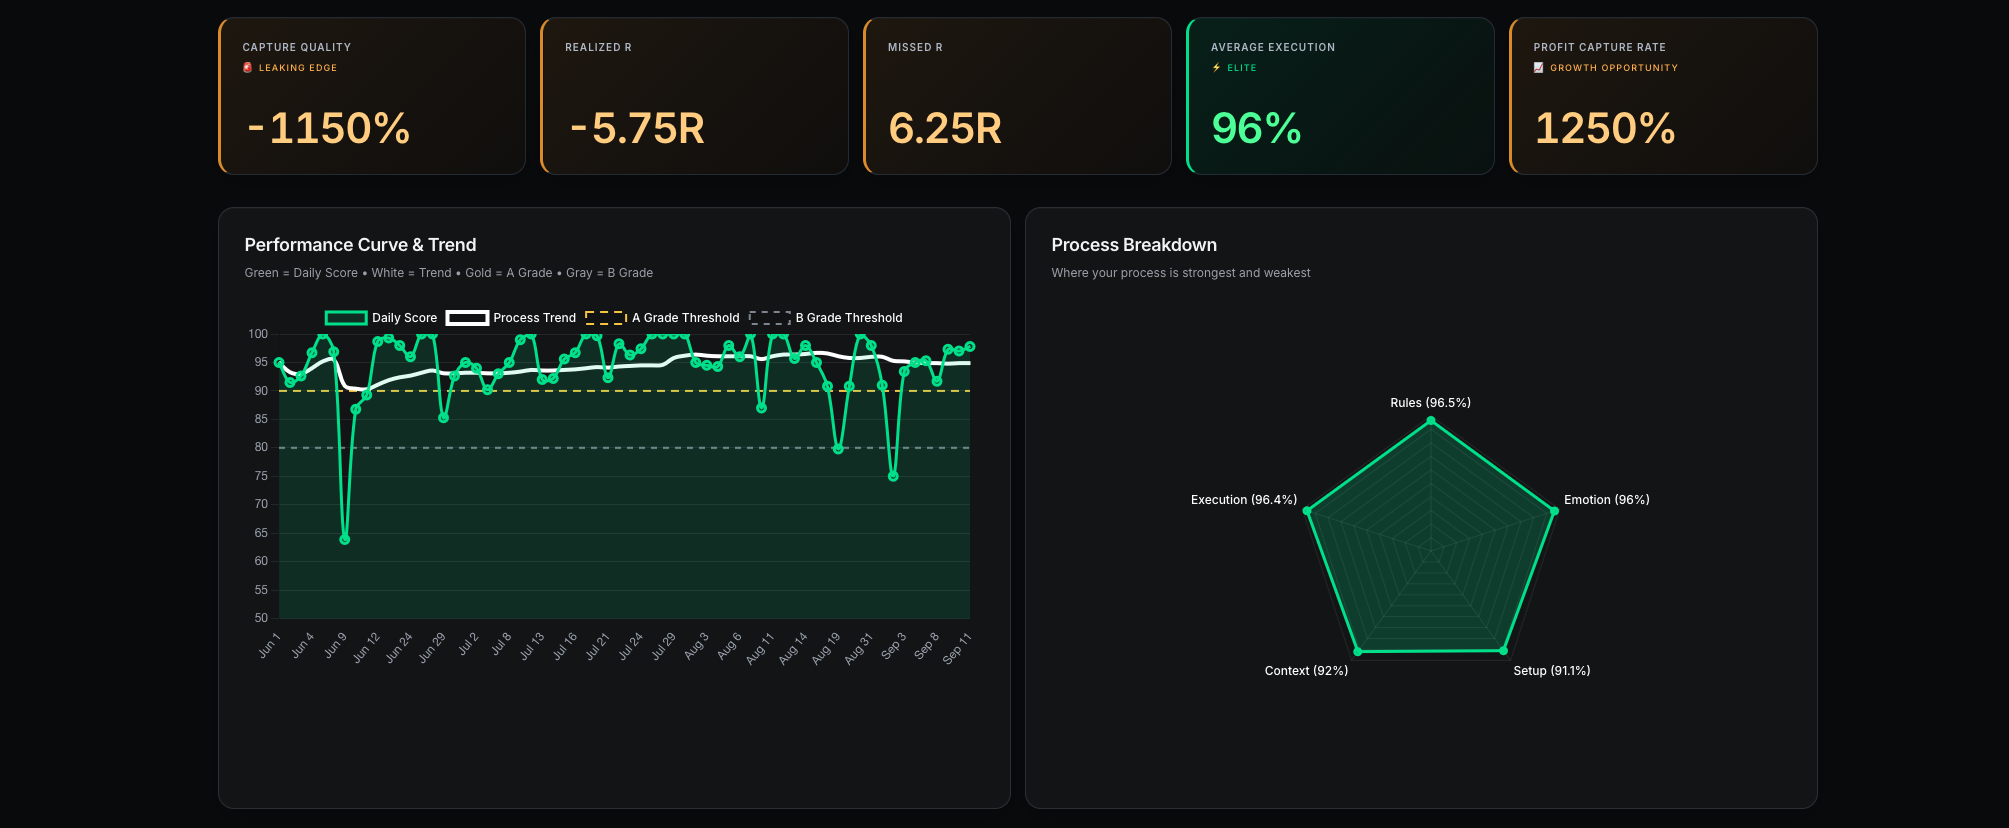Click the Emotion (96%) radar label
Image resolution: width=2009 pixels, height=828 pixels.
[x=1607, y=500]
